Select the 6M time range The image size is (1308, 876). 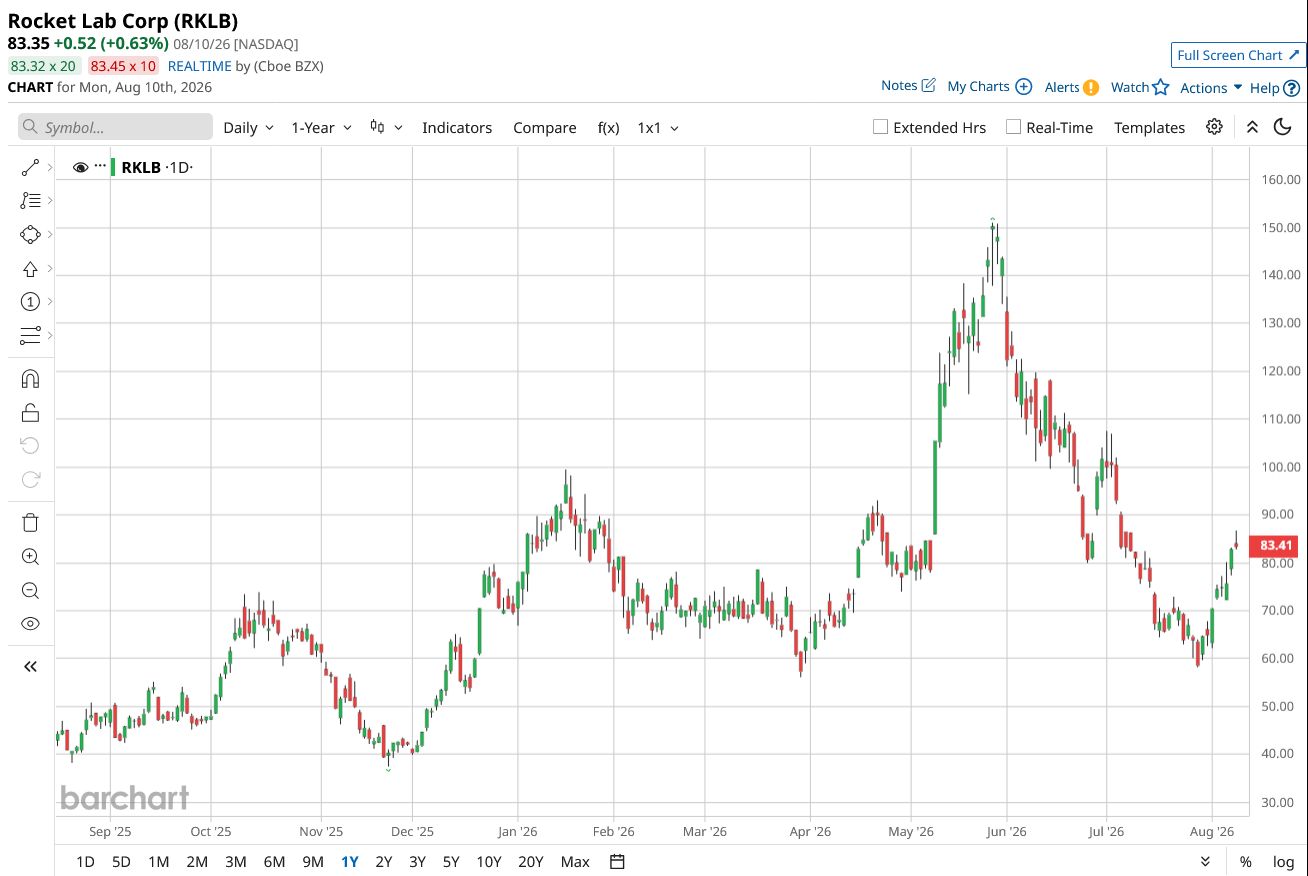point(274,862)
